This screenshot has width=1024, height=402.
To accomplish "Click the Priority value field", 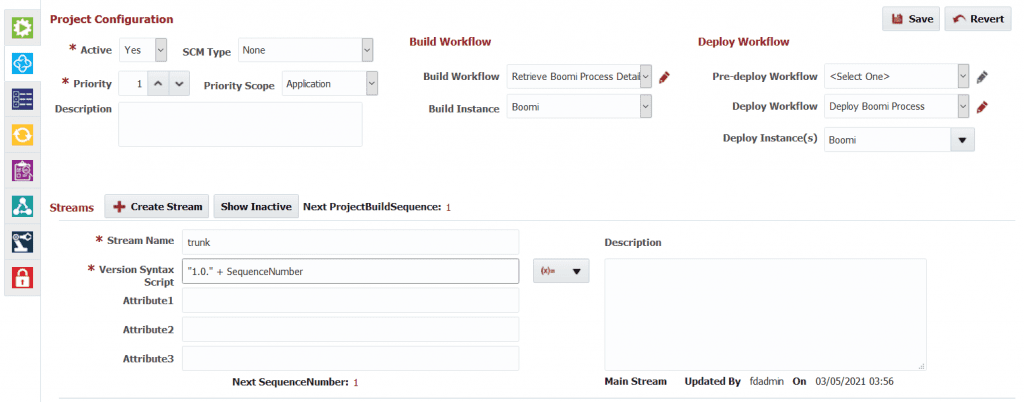I will point(133,84).
